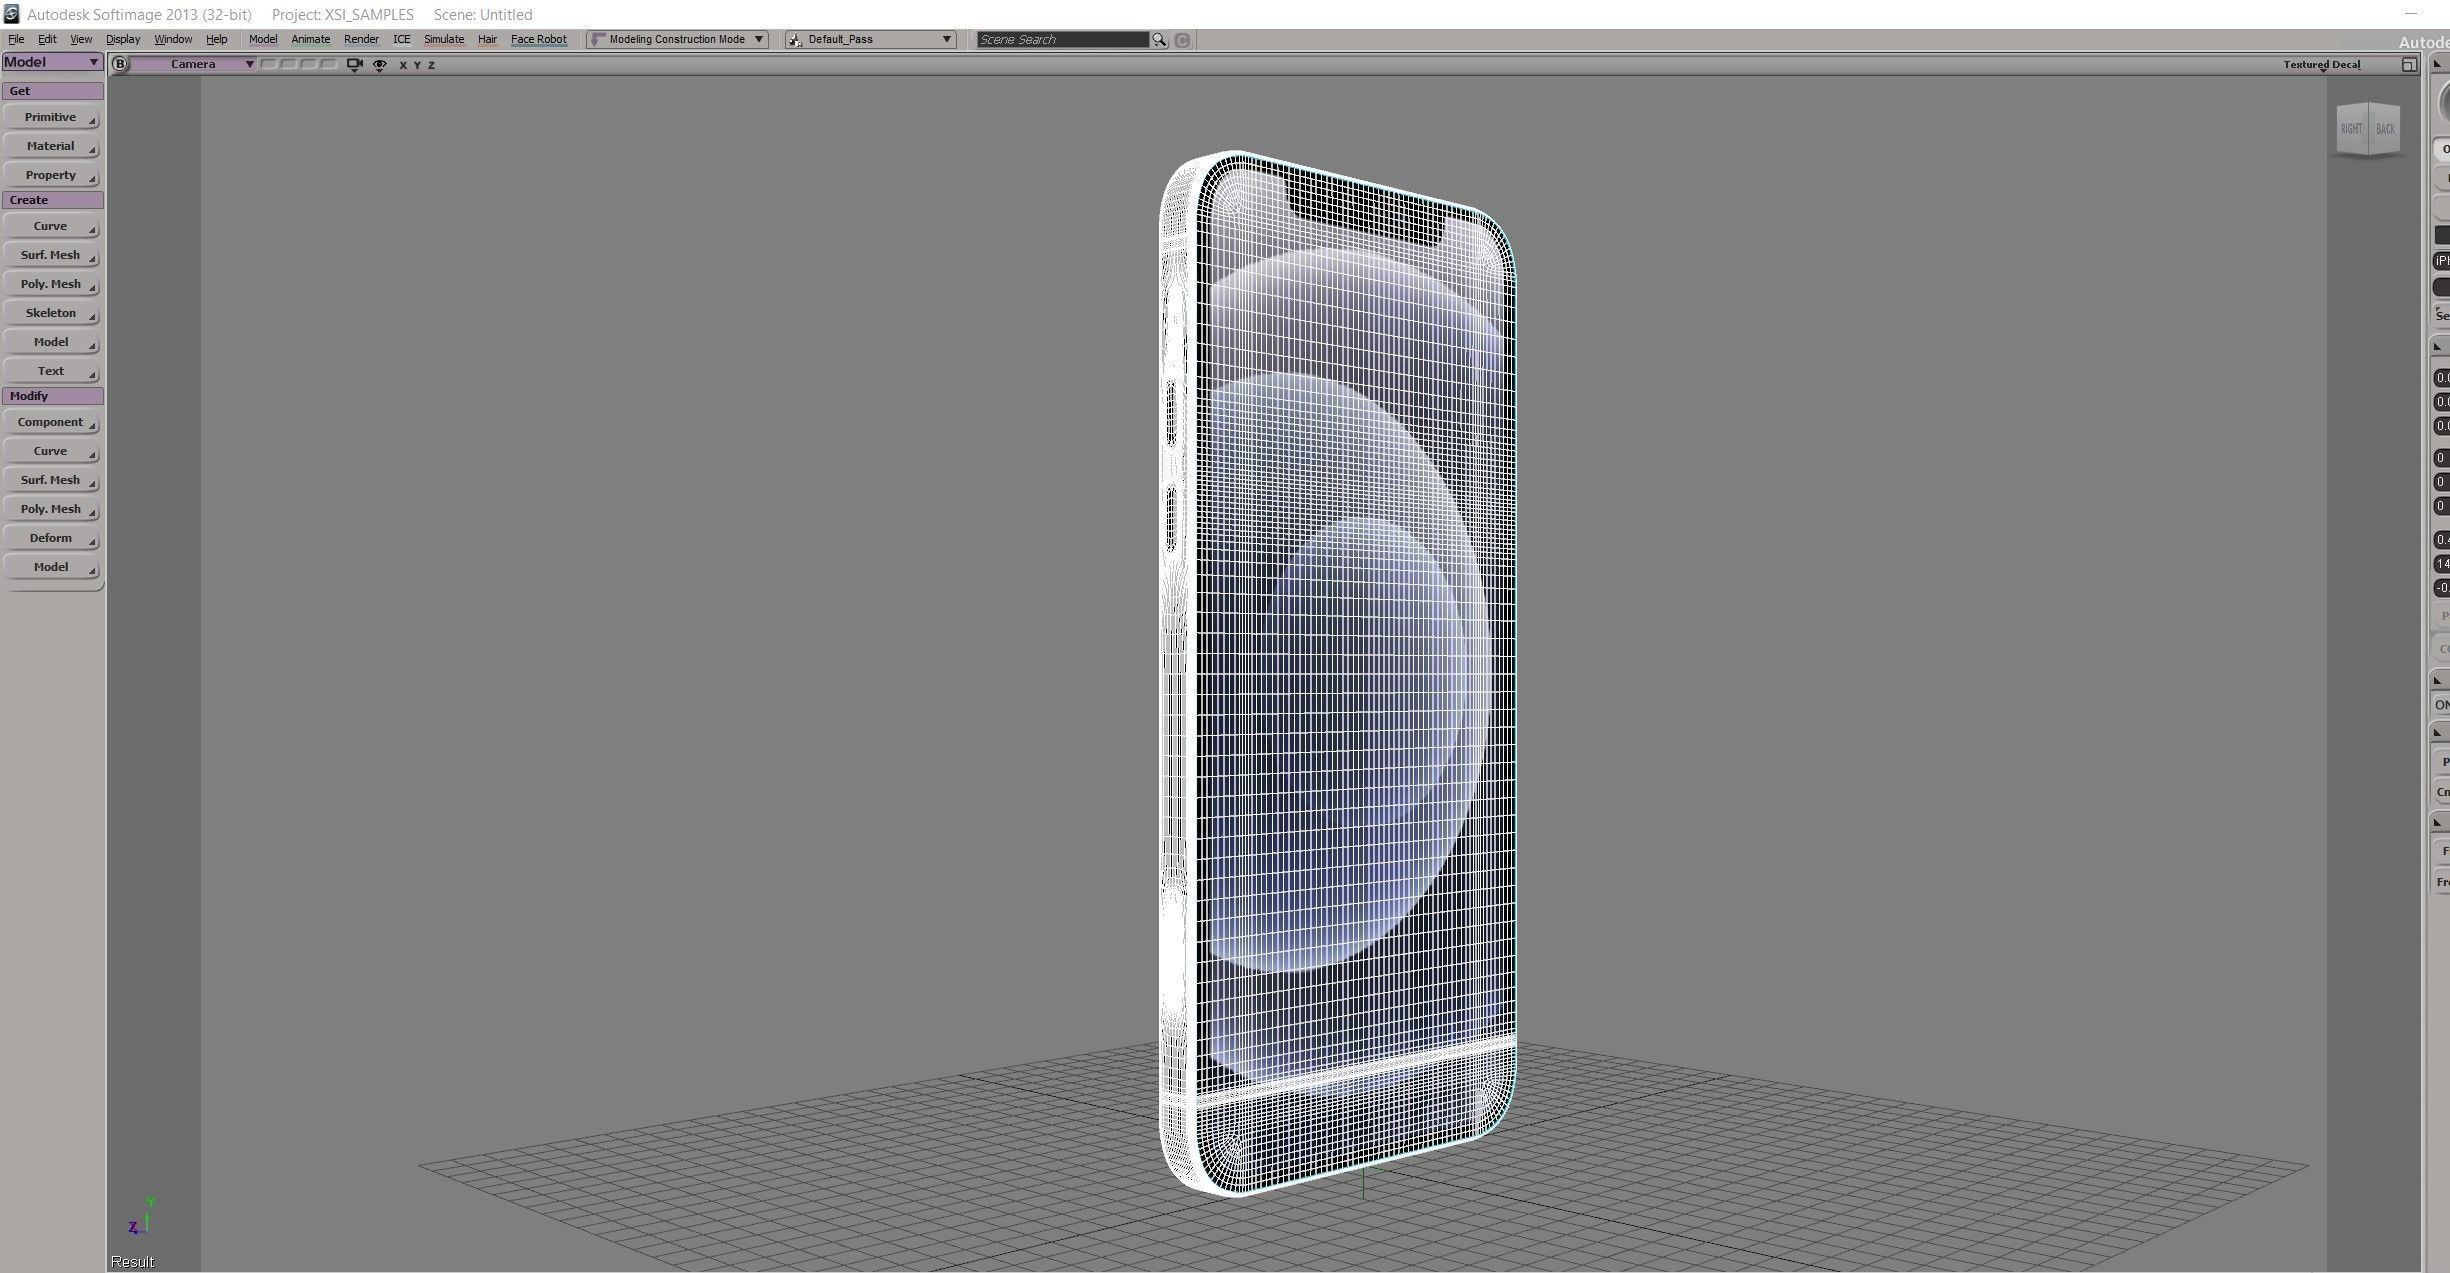Click the RIGHT face of the view cube

[x=2351, y=129]
